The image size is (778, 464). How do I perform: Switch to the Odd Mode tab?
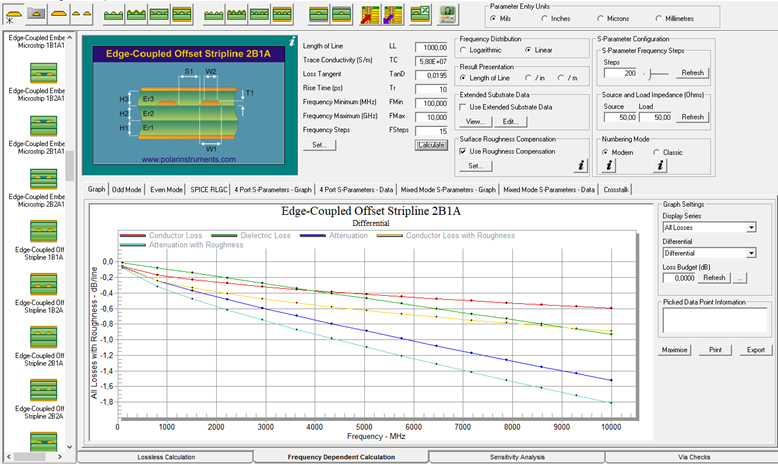126,190
